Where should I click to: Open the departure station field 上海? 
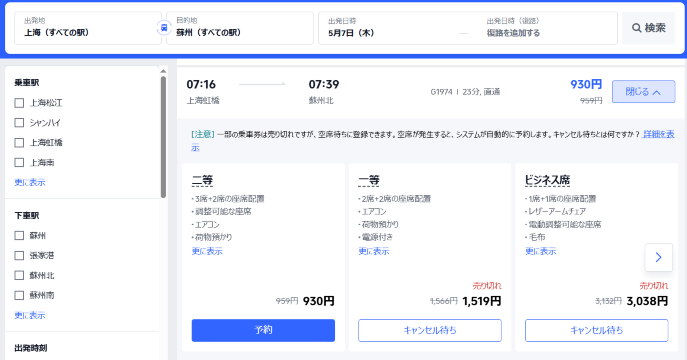tap(88, 28)
